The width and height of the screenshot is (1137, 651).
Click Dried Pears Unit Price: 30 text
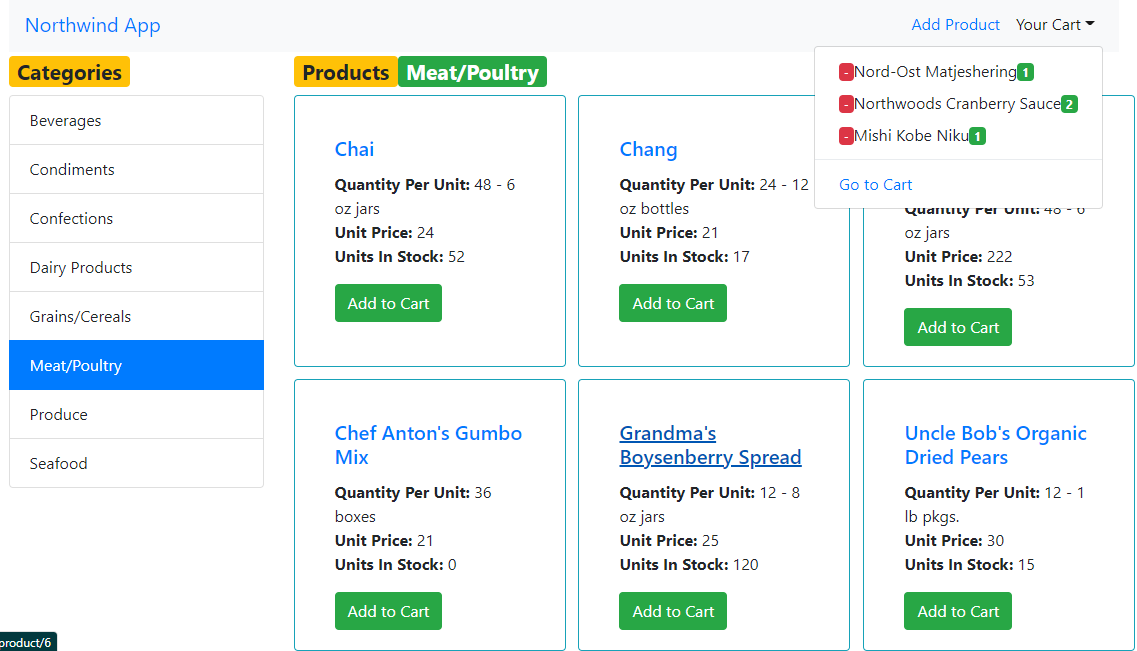(954, 541)
